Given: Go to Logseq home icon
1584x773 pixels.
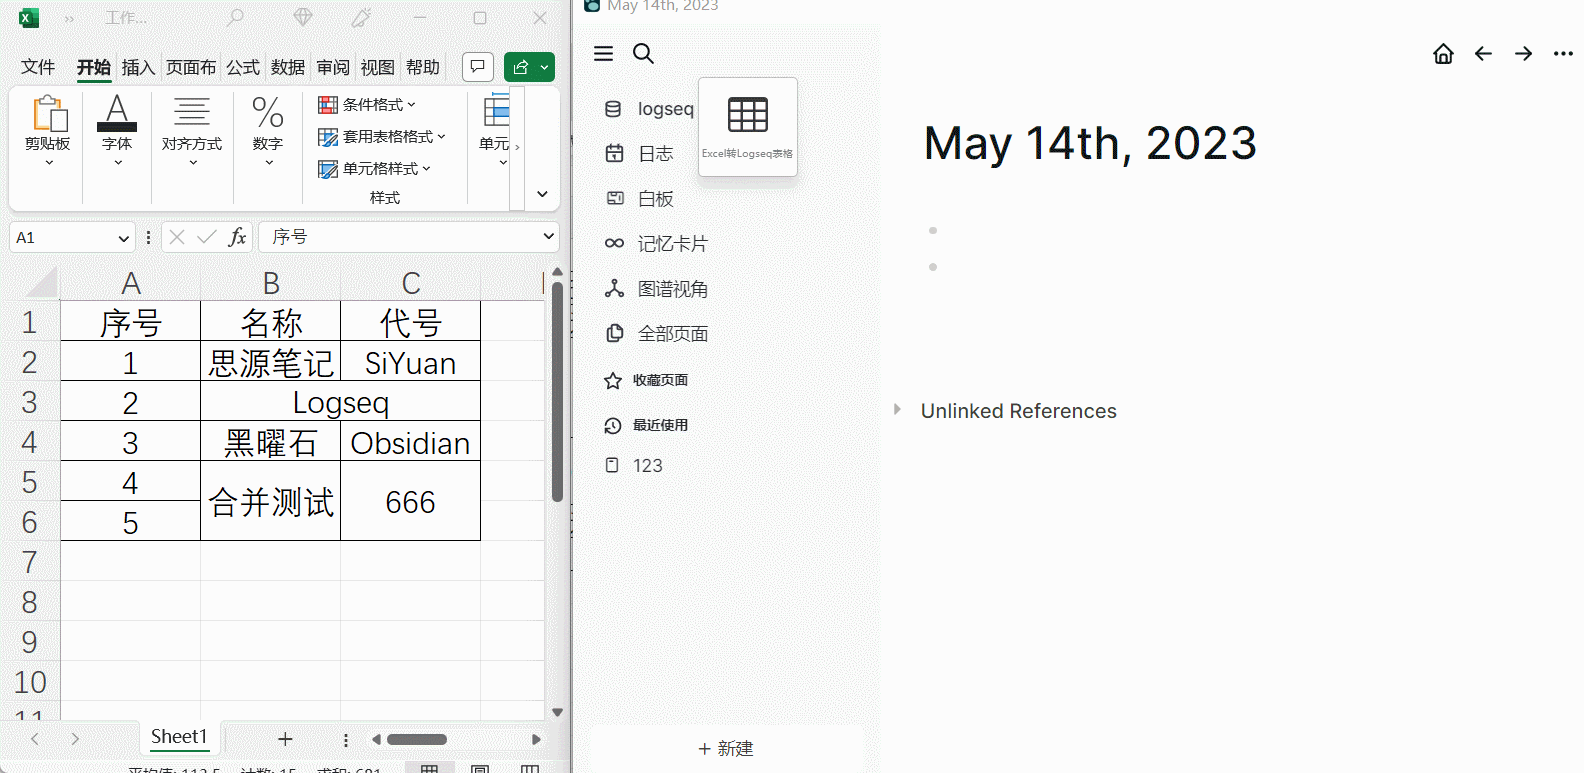Looking at the screenshot, I should [x=1443, y=53].
